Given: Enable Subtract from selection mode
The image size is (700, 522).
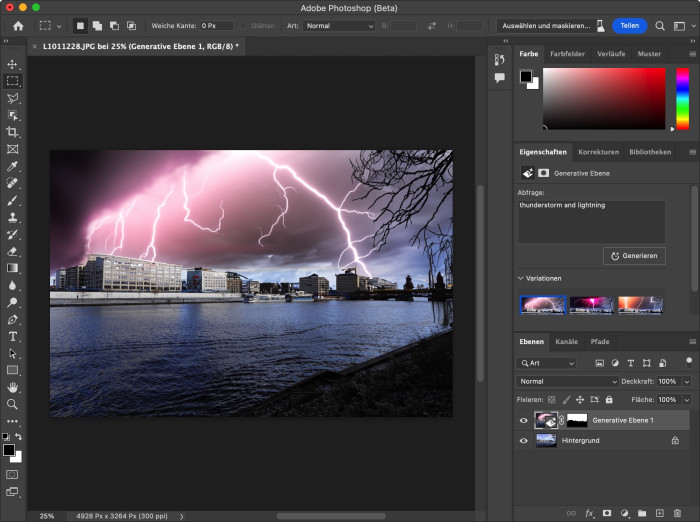Looking at the screenshot, I should point(114,26).
